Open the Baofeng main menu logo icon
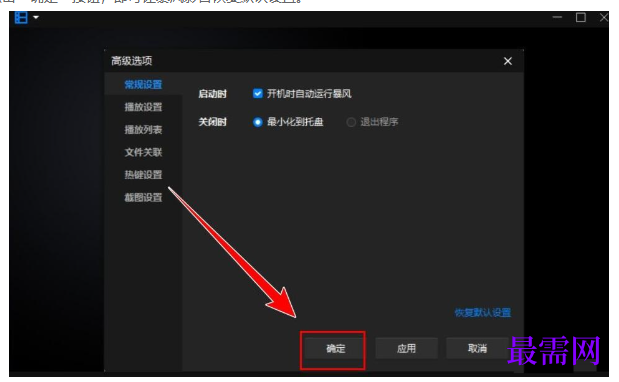Viewport: 619px width, 382px height. pos(21,17)
